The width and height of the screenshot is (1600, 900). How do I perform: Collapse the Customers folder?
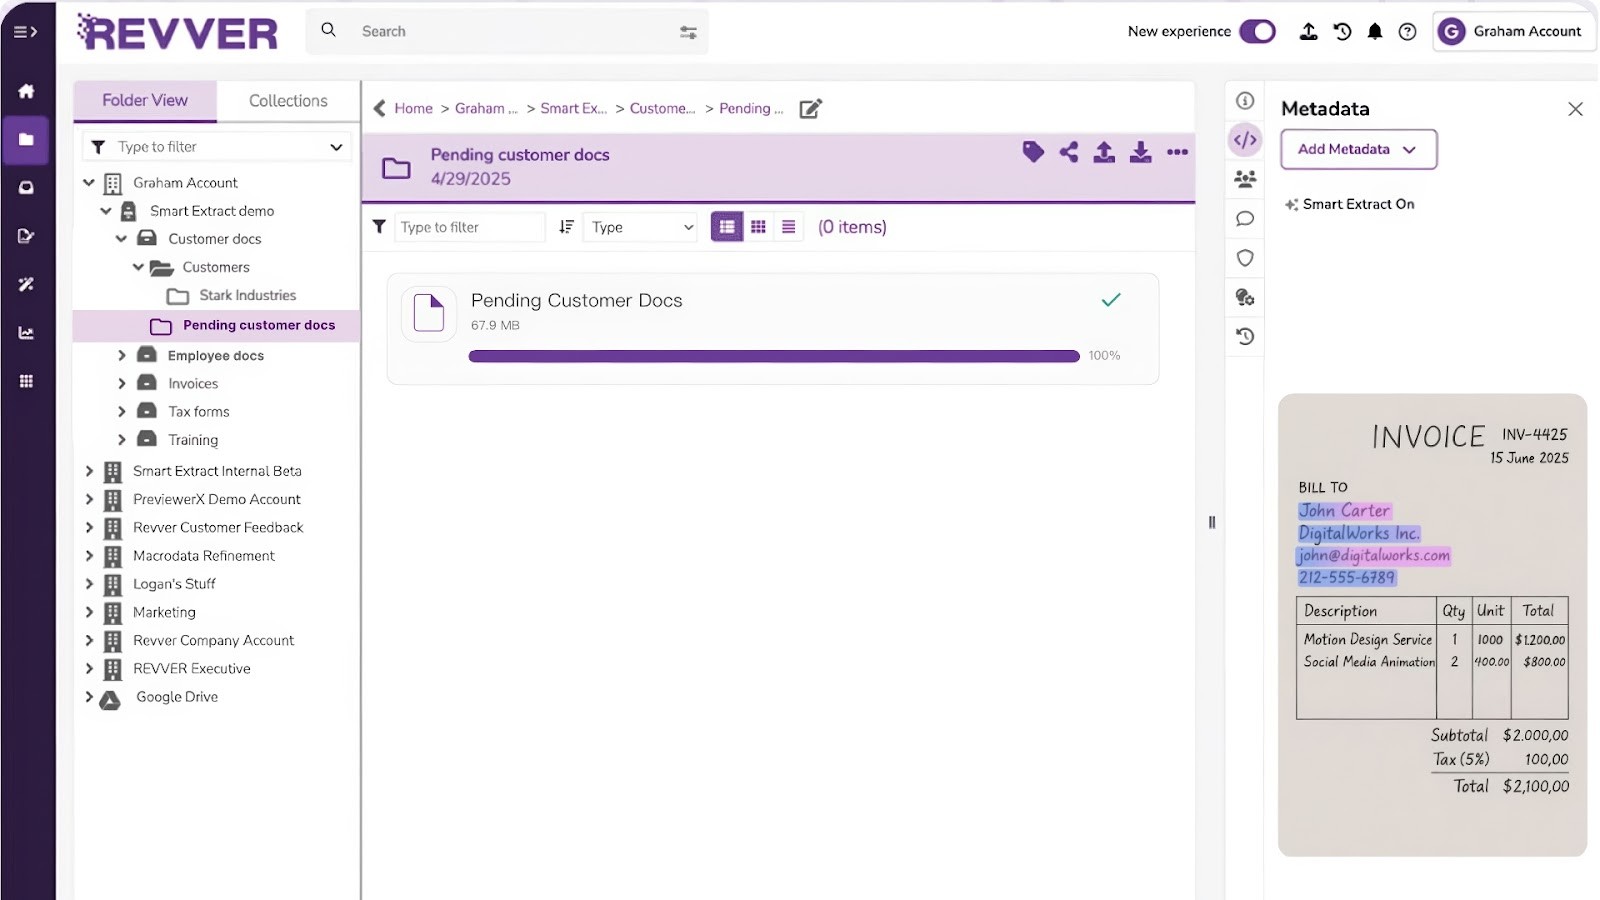point(139,267)
